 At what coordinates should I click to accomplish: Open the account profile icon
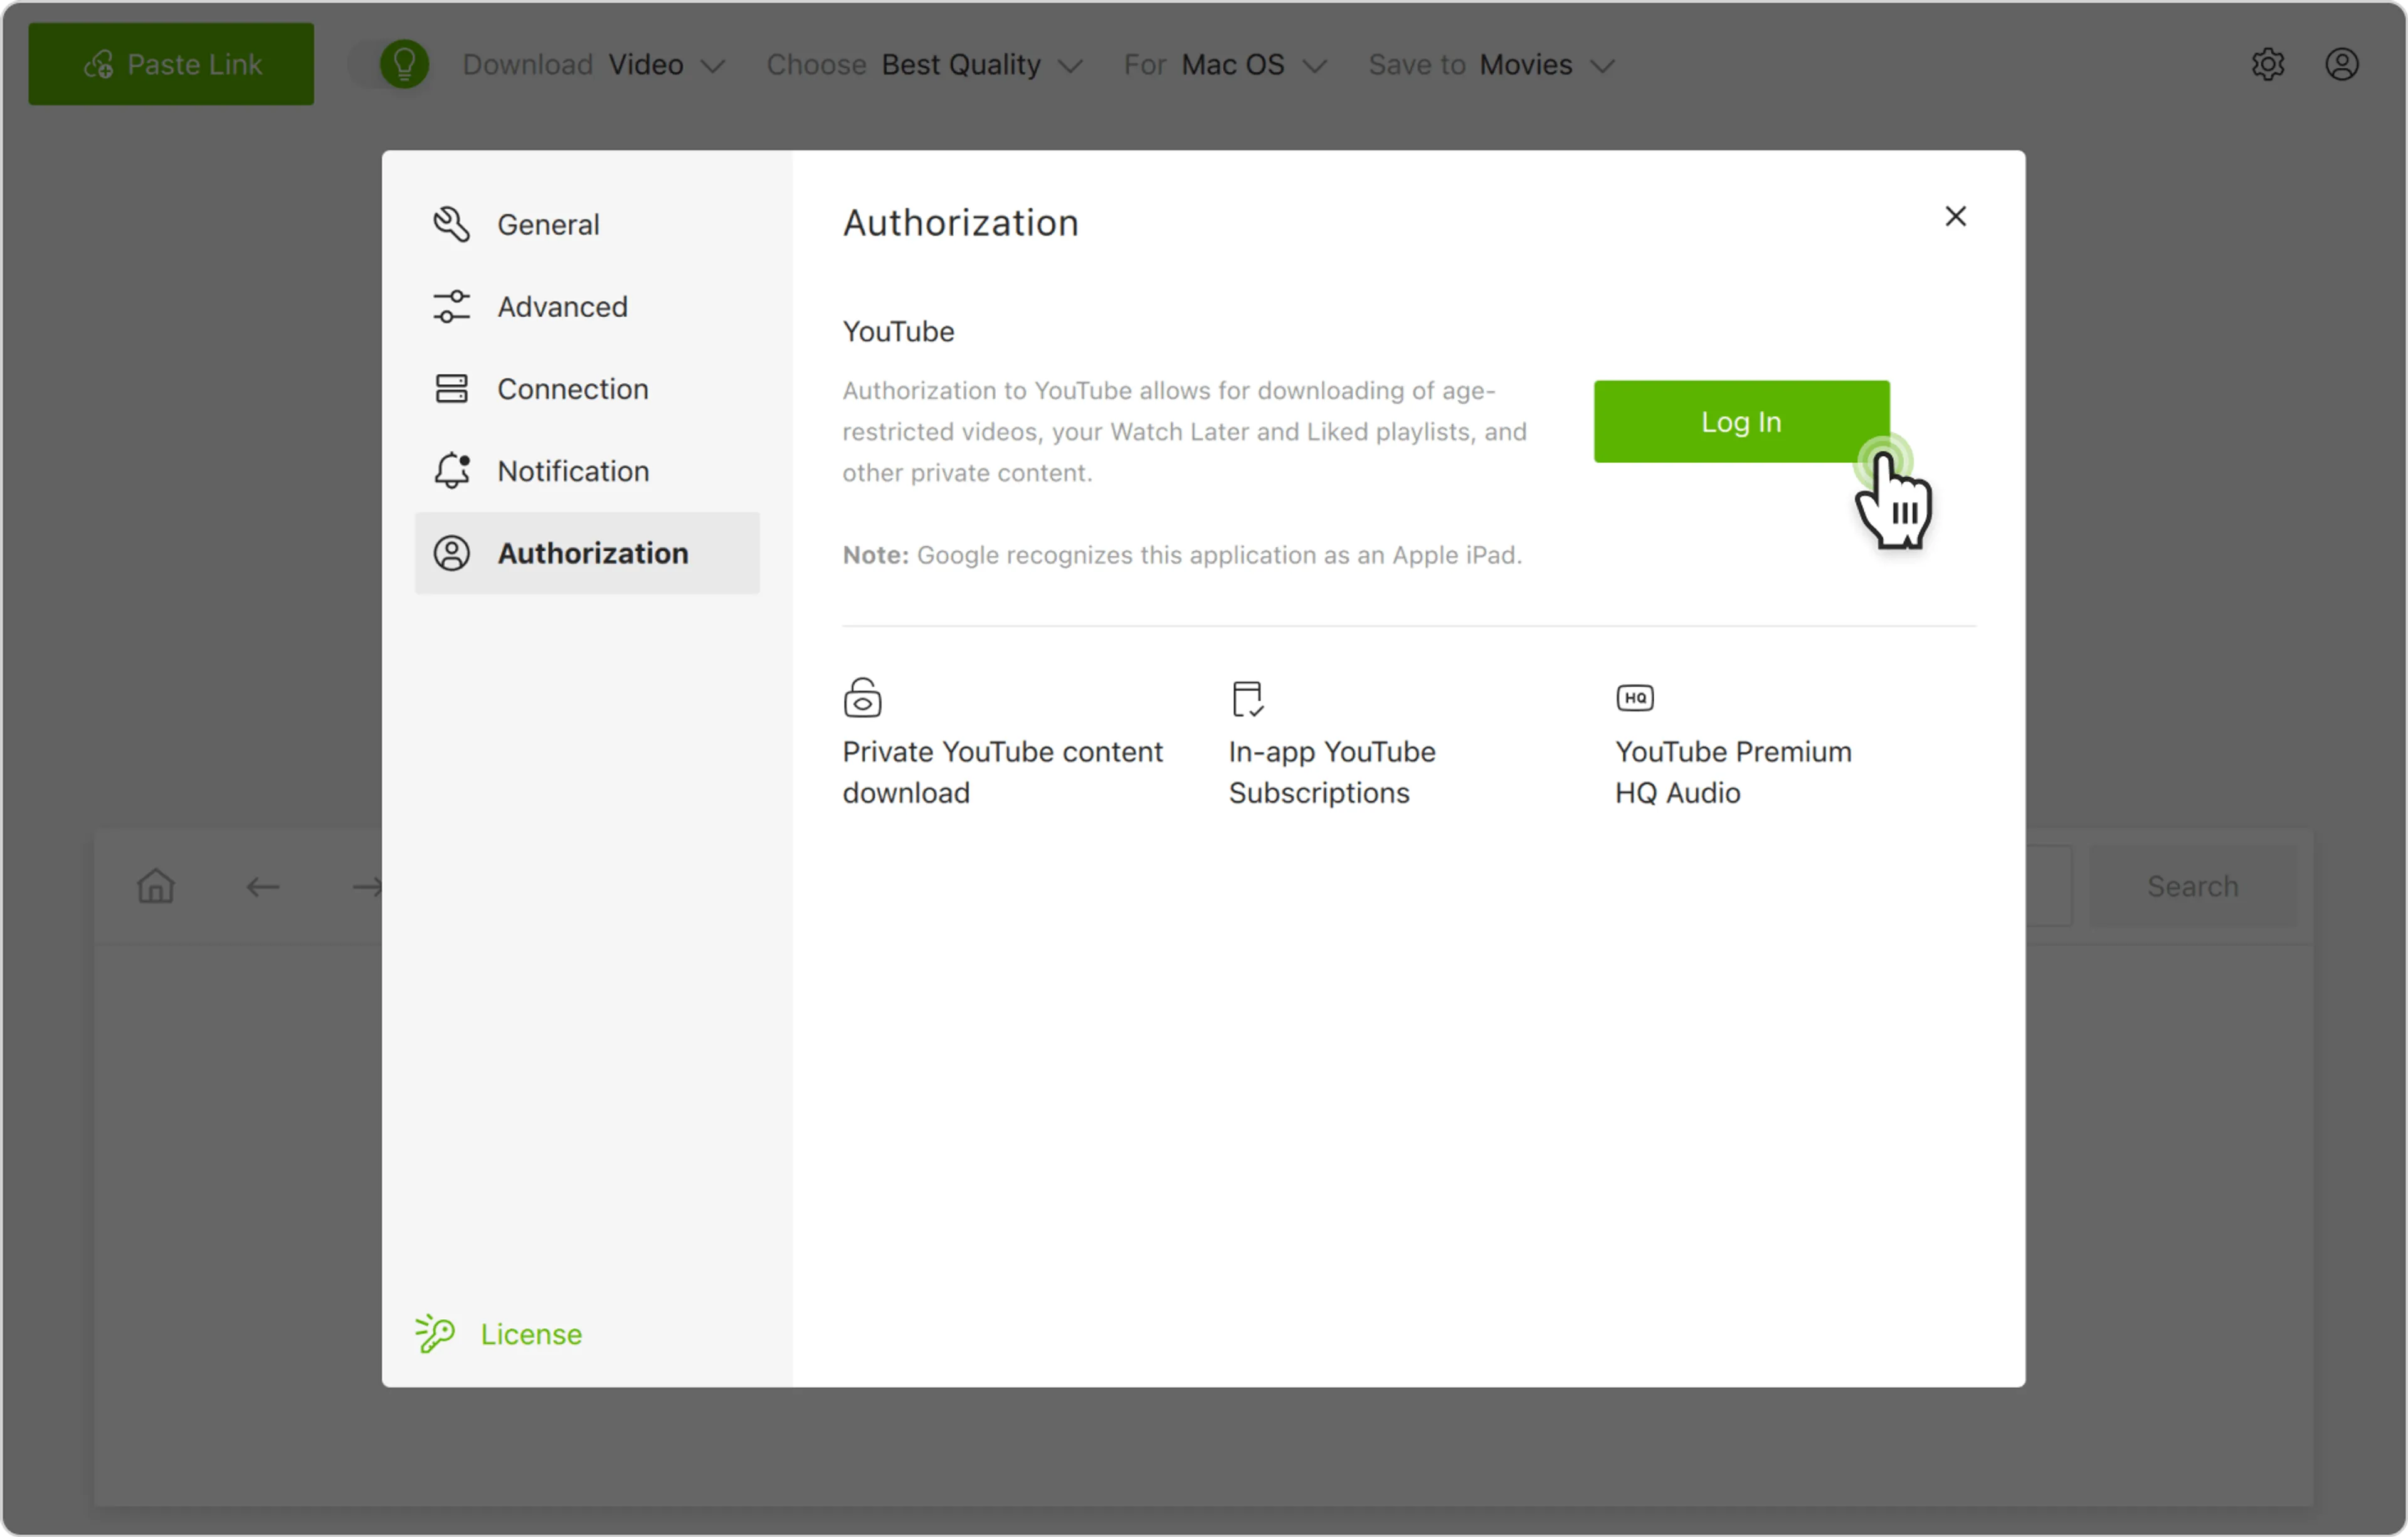2341,64
